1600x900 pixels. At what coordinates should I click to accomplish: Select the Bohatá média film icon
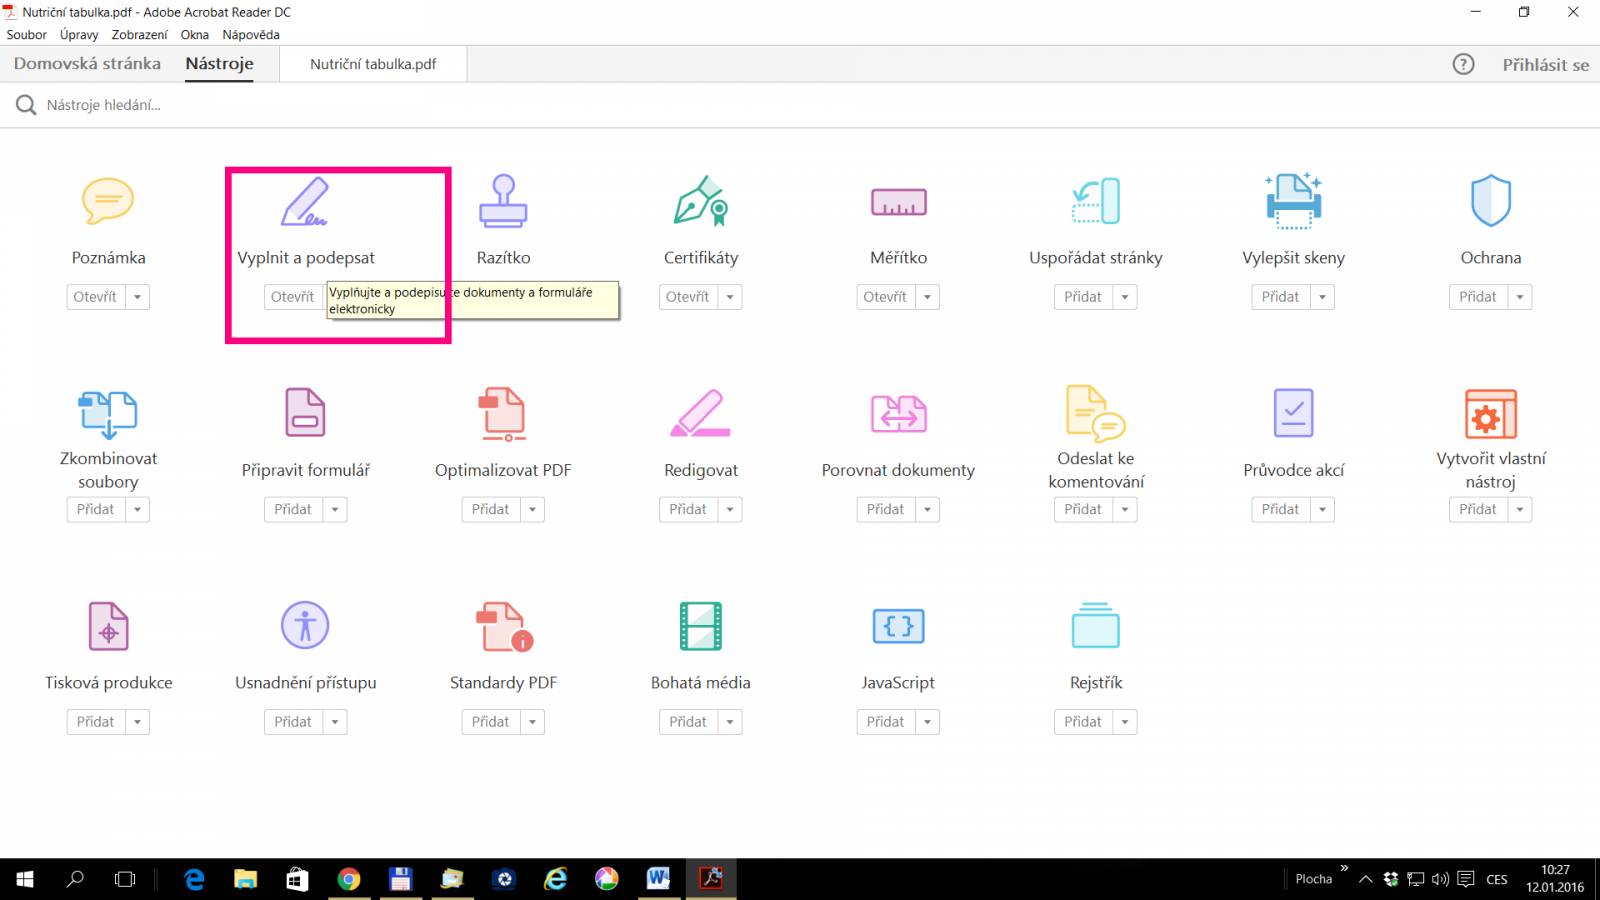coord(700,626)
